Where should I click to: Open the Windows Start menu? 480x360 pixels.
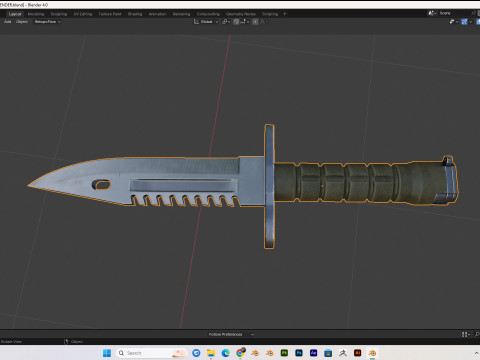click(x=107, y=353)
